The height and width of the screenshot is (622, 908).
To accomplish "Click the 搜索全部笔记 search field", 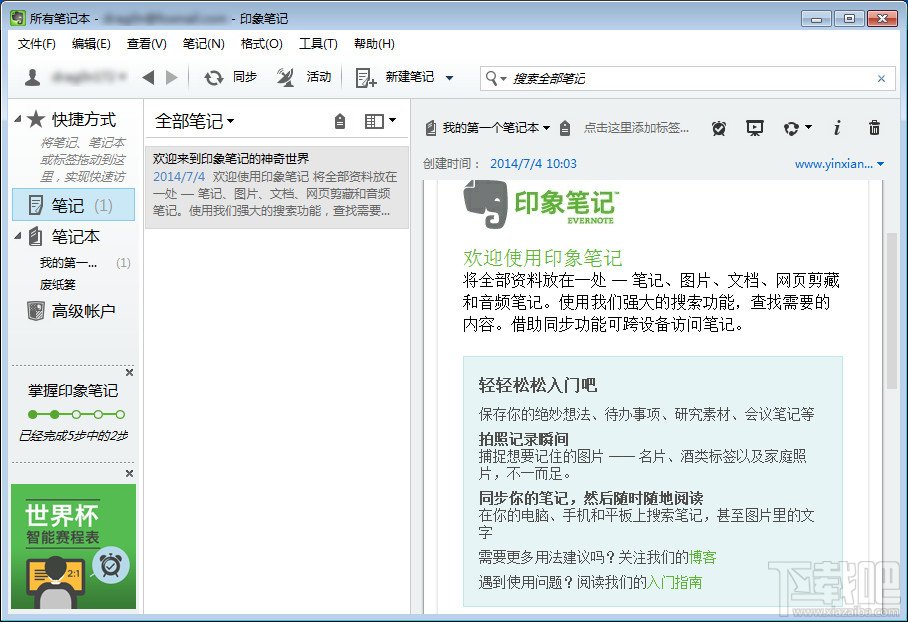I will [x=689, y=78].
